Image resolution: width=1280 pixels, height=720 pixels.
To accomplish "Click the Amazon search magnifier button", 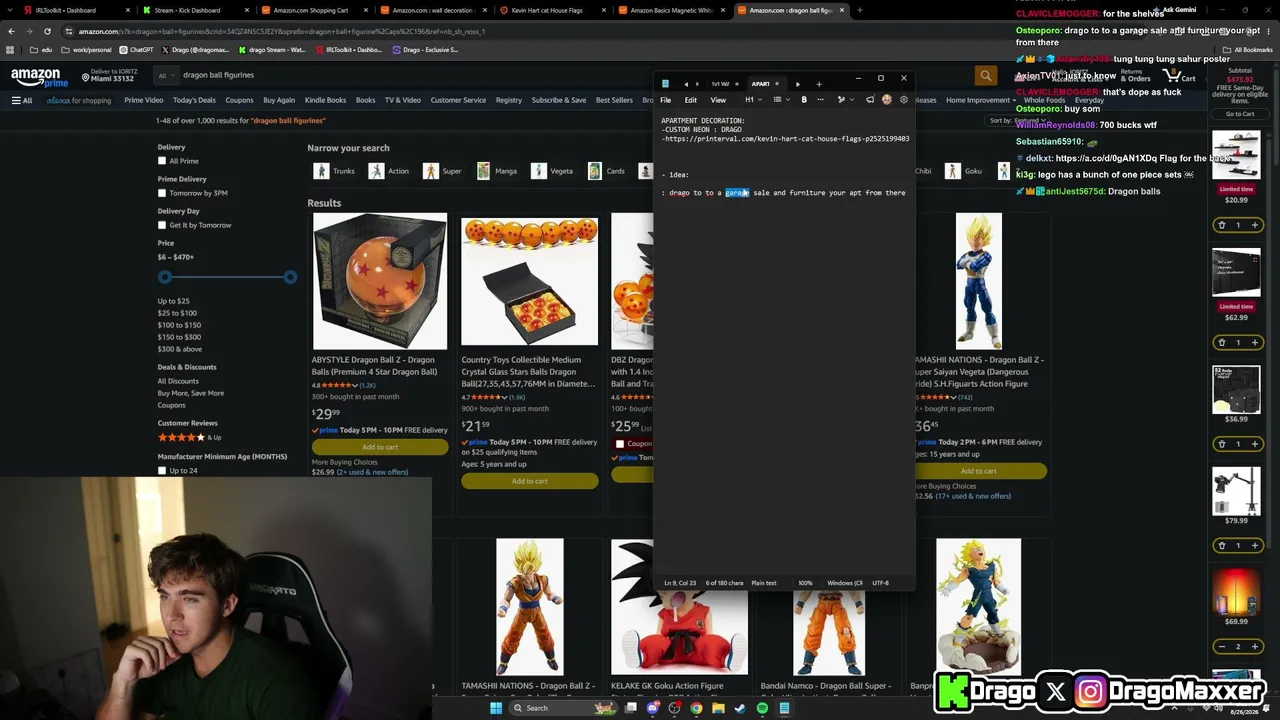I will (986, 75).
